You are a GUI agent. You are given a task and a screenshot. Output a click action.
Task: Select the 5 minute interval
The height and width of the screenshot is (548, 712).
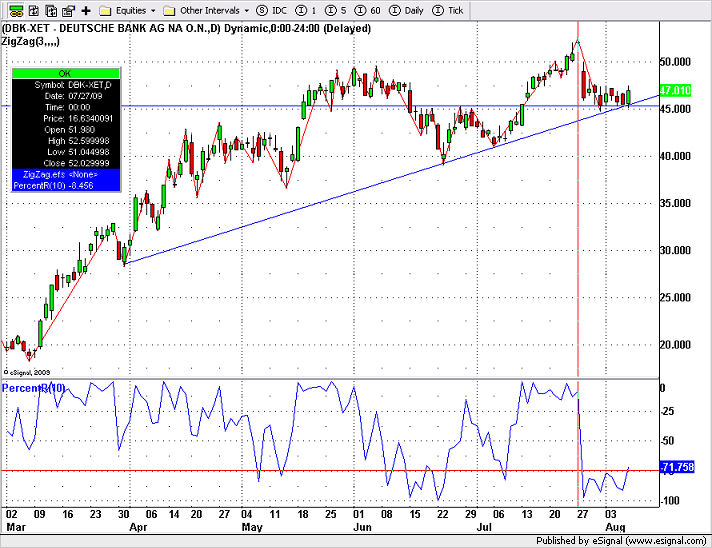(x=336, y=10)
